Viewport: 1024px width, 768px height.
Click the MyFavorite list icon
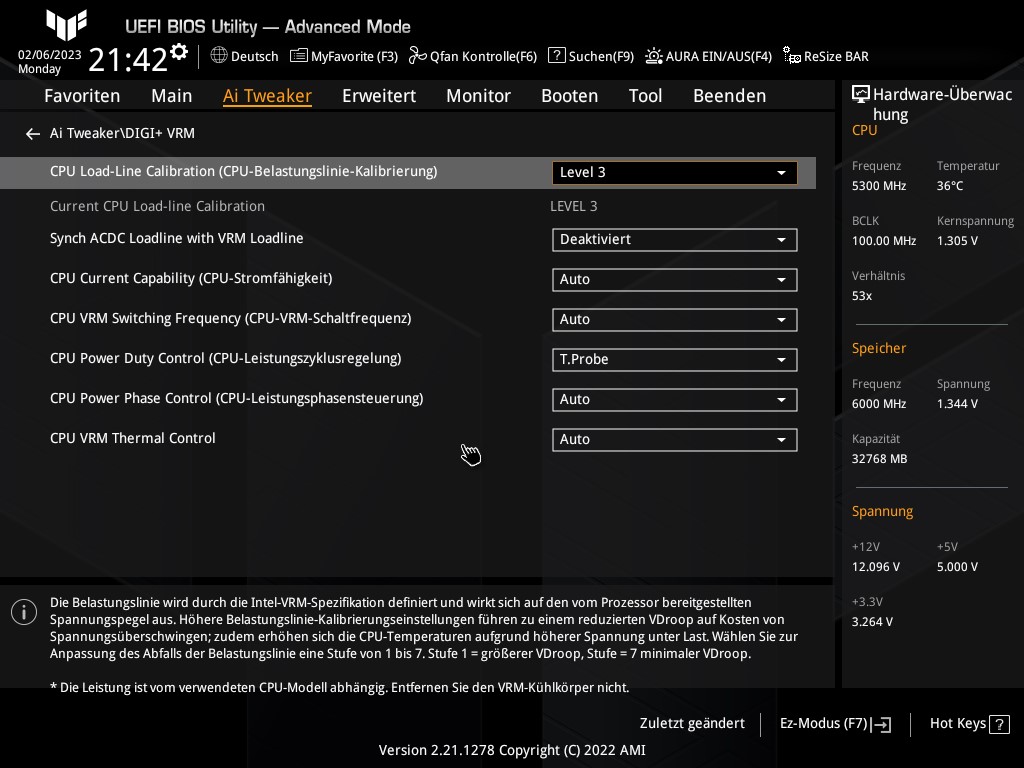tap(298, 56)
